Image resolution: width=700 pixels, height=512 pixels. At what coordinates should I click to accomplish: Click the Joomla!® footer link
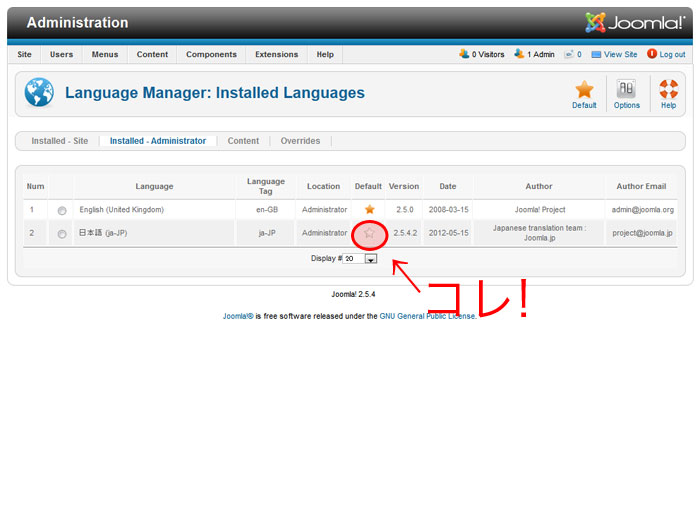(237, 316)
